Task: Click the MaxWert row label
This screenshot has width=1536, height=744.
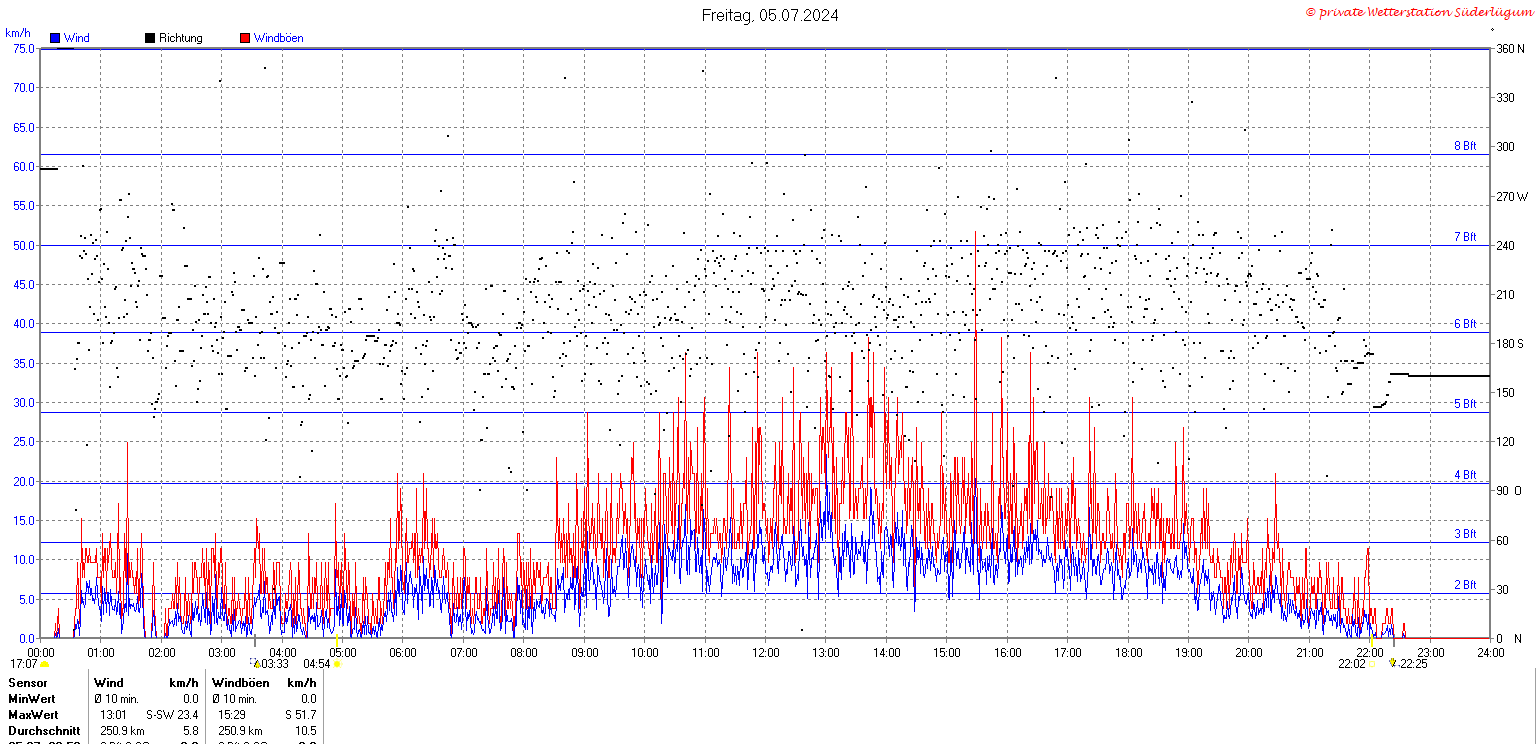Action: click(x=33, y=715)
